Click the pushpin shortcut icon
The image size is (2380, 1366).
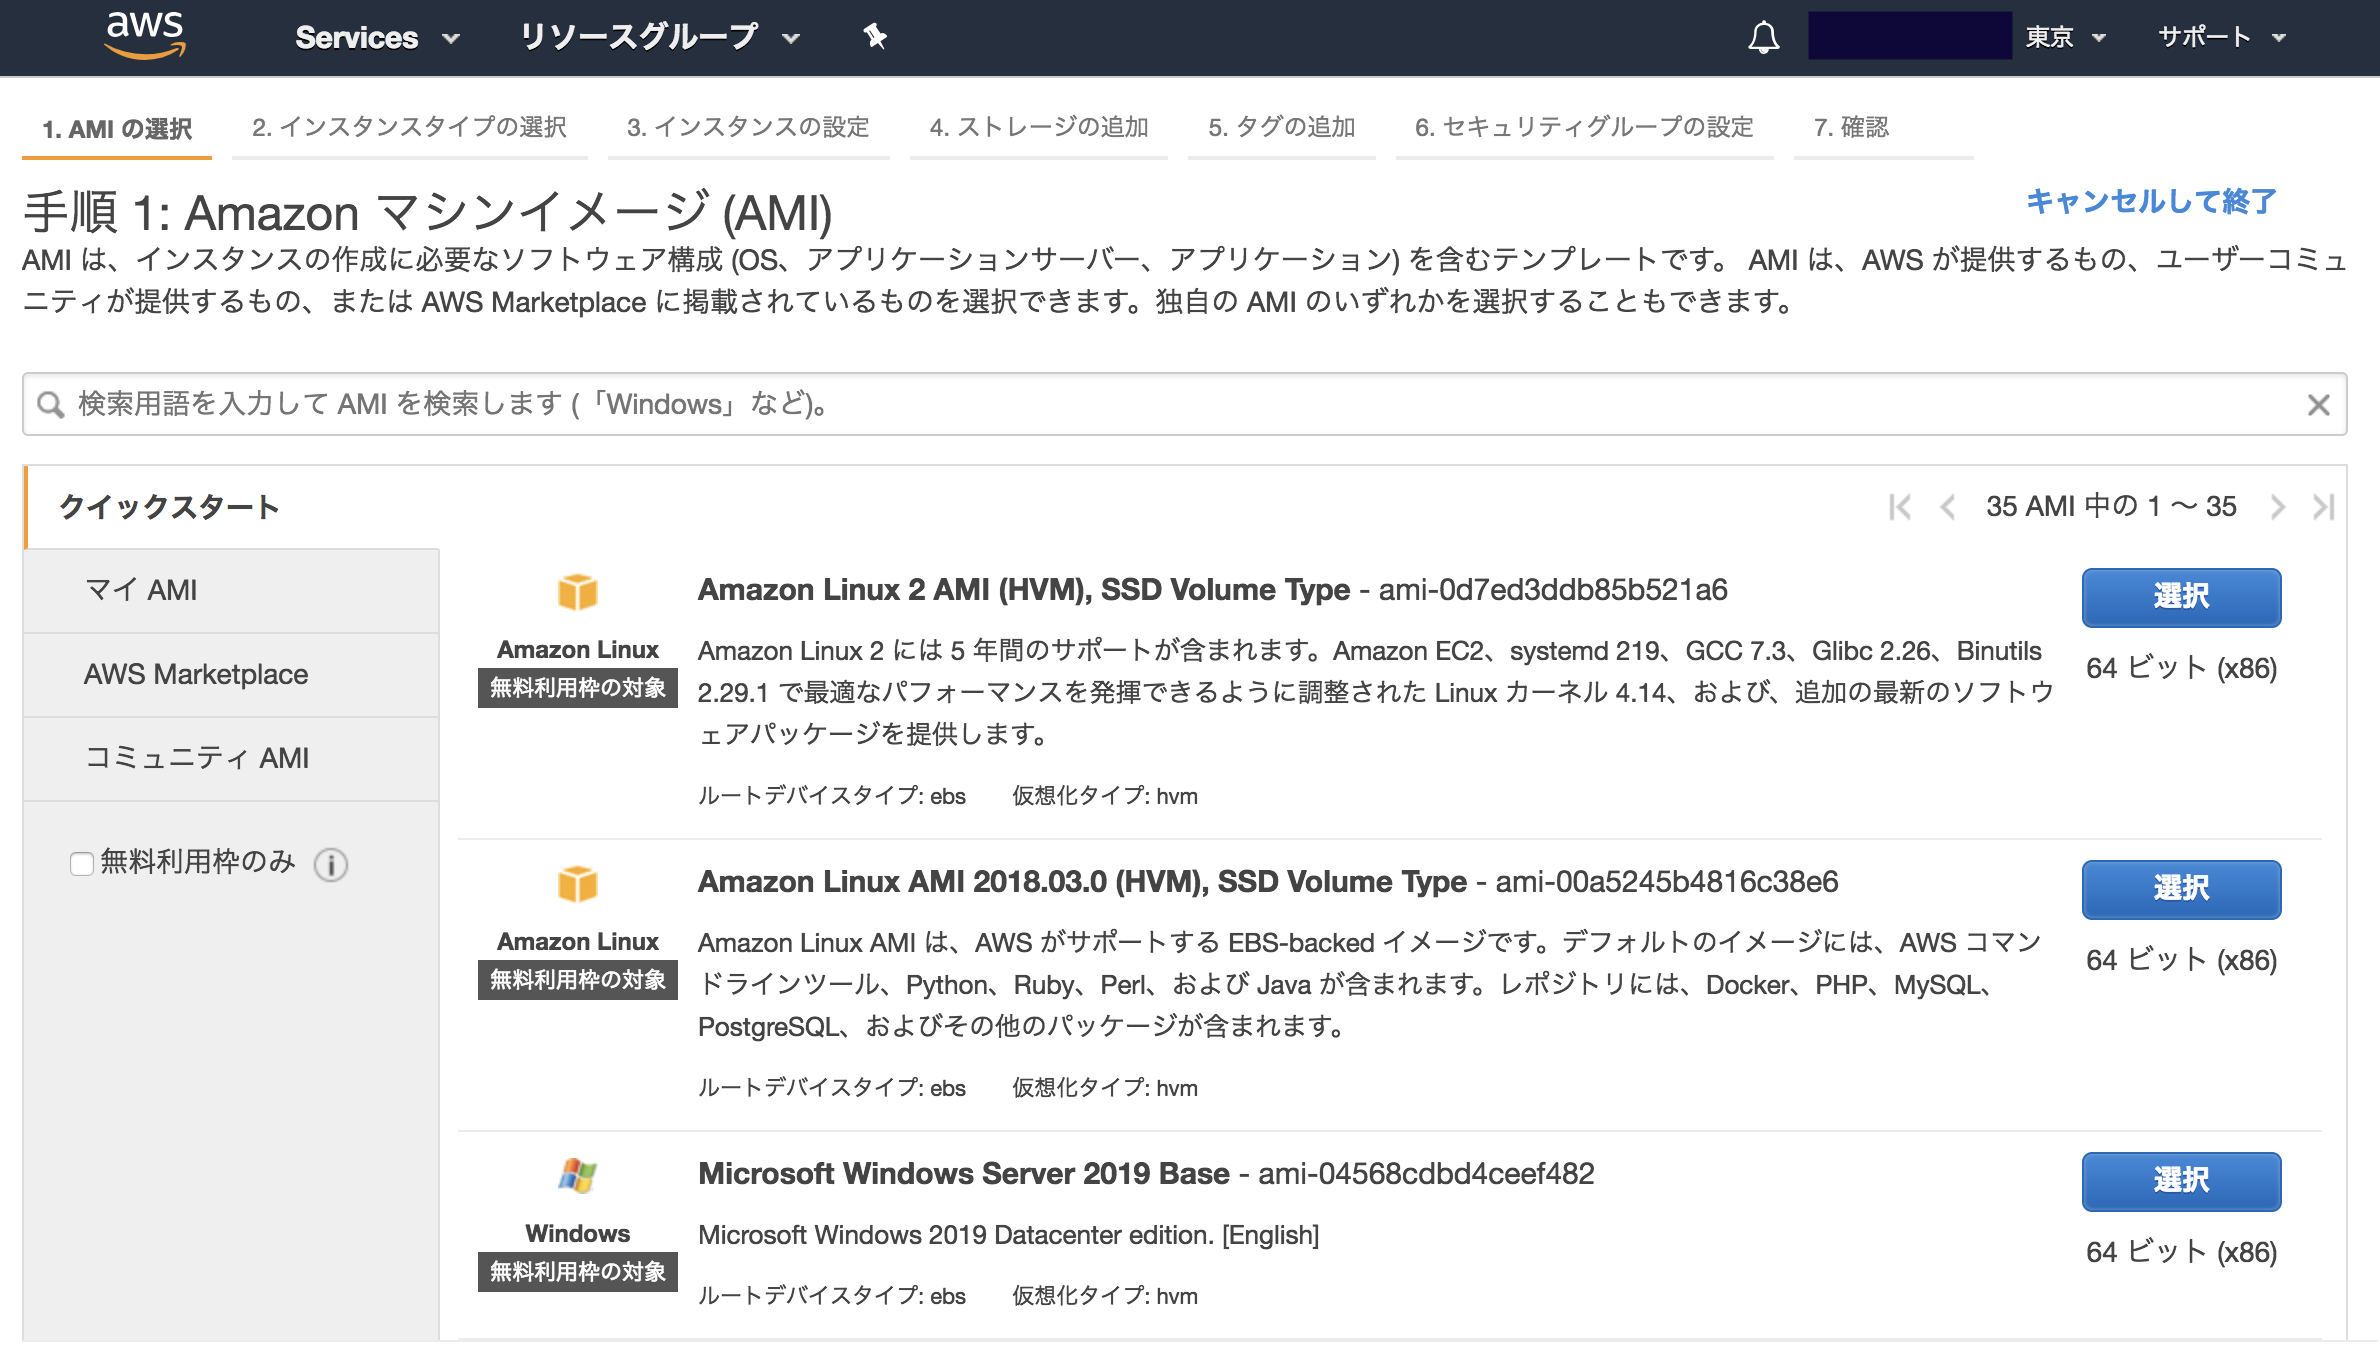point(875,37)
